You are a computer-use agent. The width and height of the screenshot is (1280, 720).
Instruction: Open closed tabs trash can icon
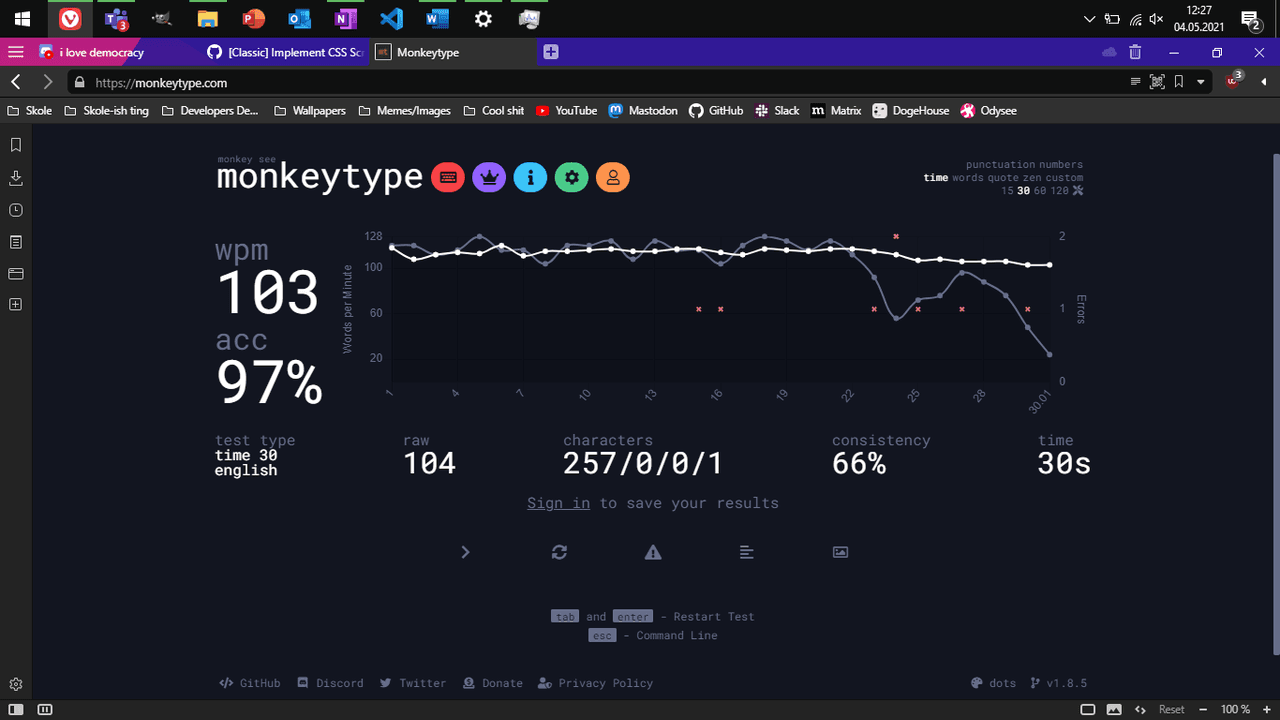[x=1135, y=52]
